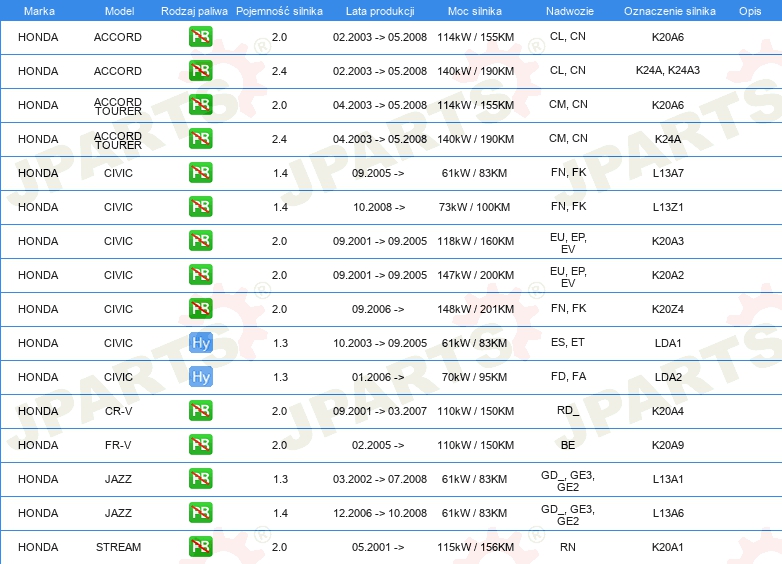The width and height of the screenshot is (782, 564).
Task: Click petrol icon in Civic L13Z1 row
Action: coord(200,206)
